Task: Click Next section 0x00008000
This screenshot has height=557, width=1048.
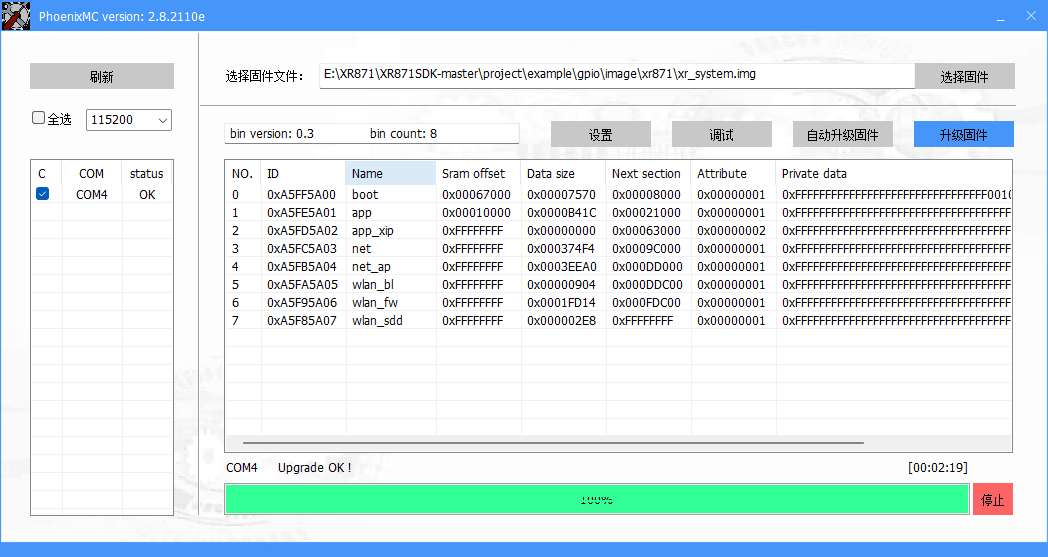Action: (x=646, y=195)
